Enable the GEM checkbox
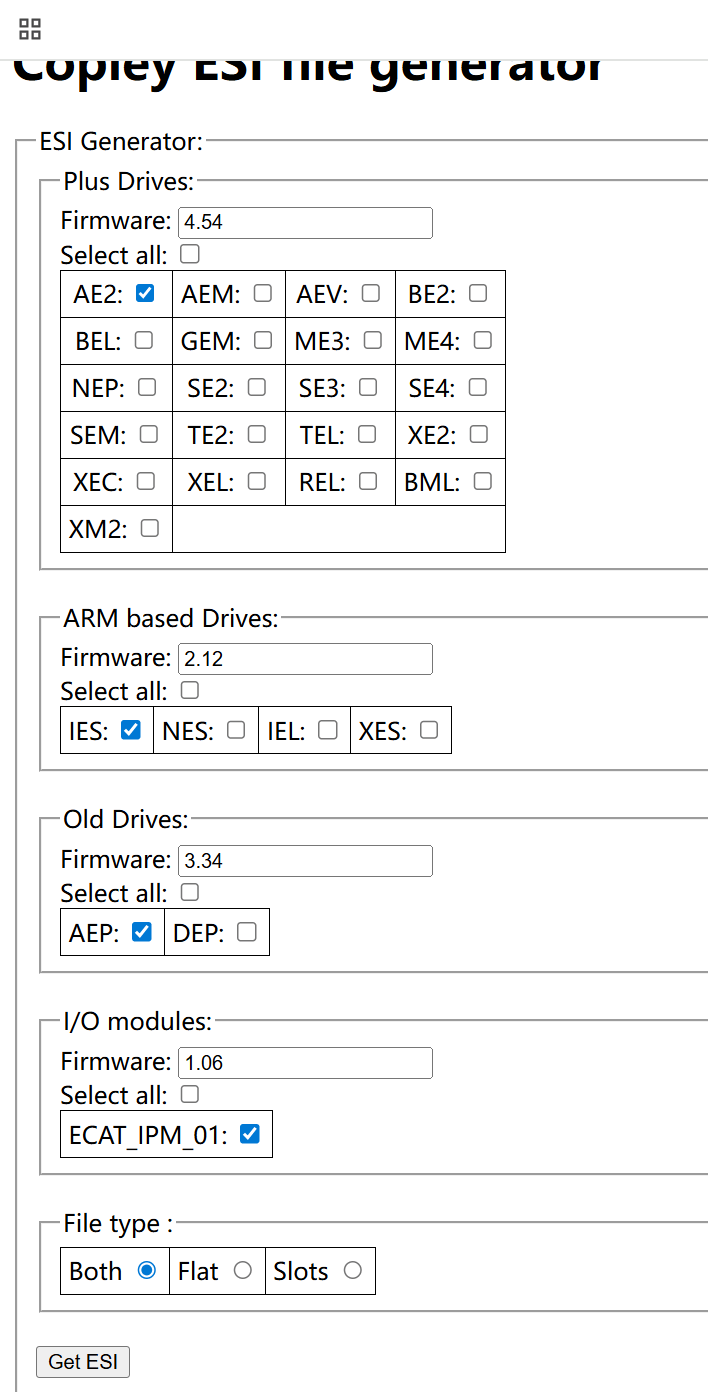Image resolution: width=708 pixels, height=1392 pixels. [263, 340]
